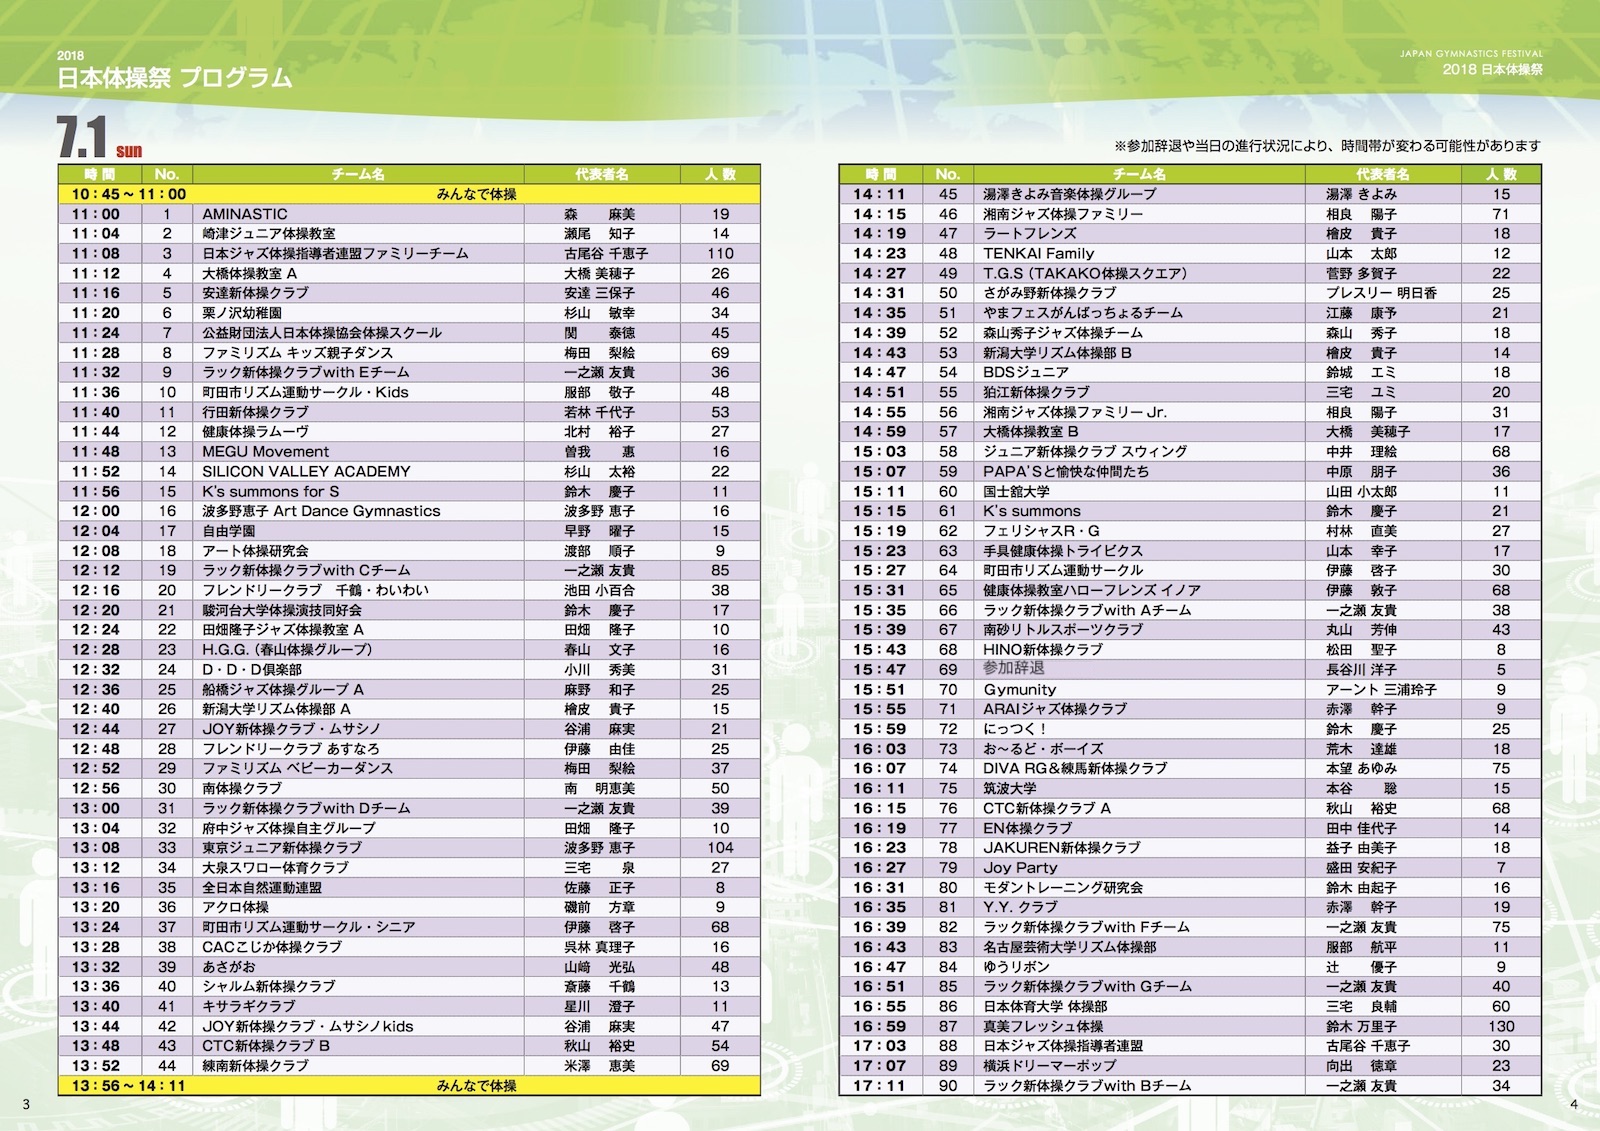Select the 'BDSジュニア' team
Screen dimensions: 1600x1131
[1026, 373]
